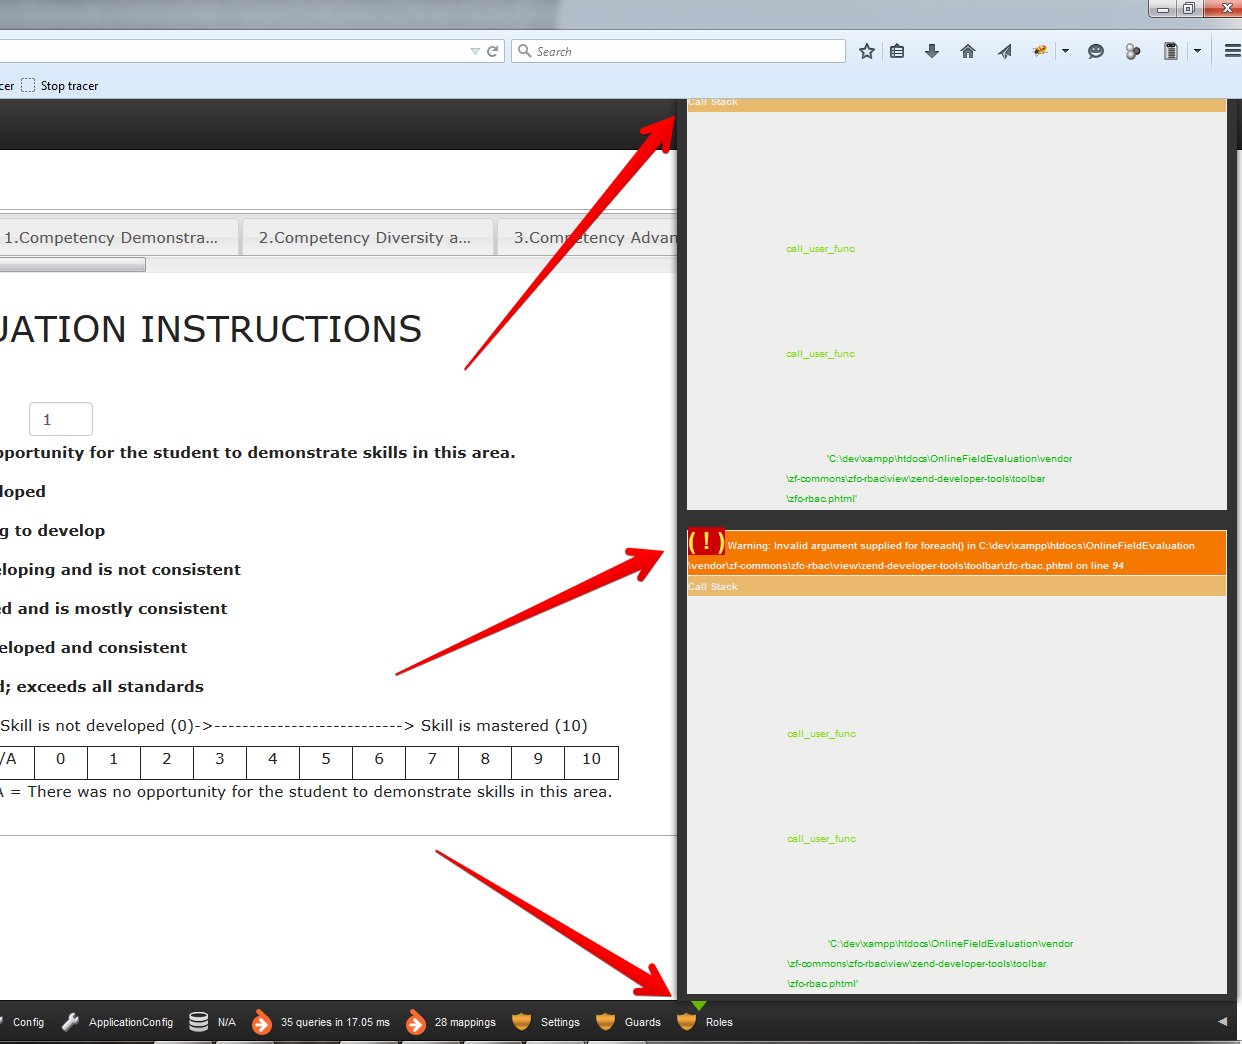Select rating cell 6 in table

pyautogui.click(x=378, y=762)
